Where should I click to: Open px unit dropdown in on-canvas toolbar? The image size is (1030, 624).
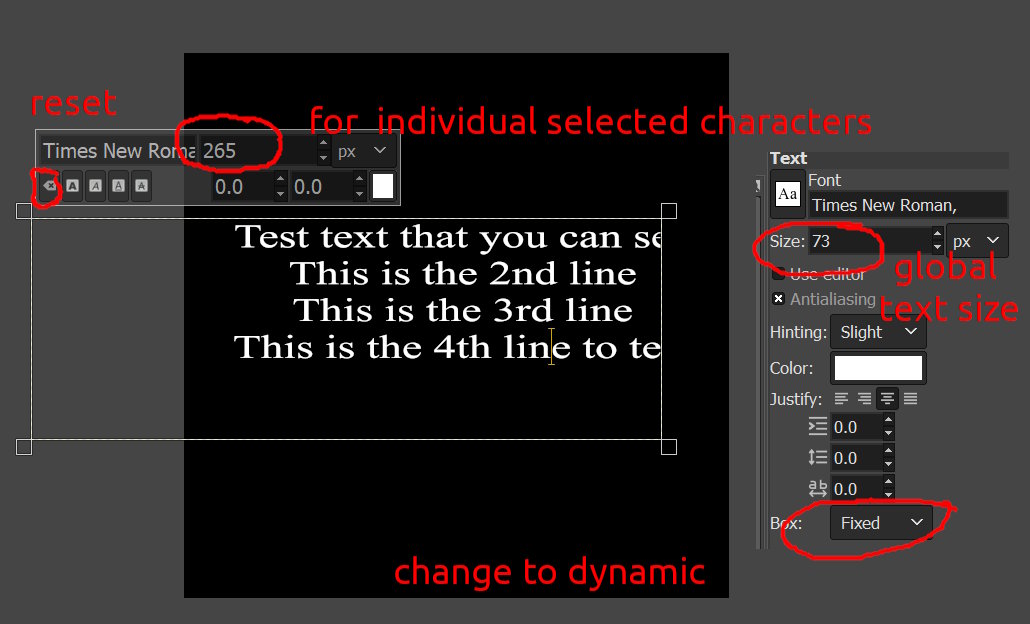tap(365, 150)
